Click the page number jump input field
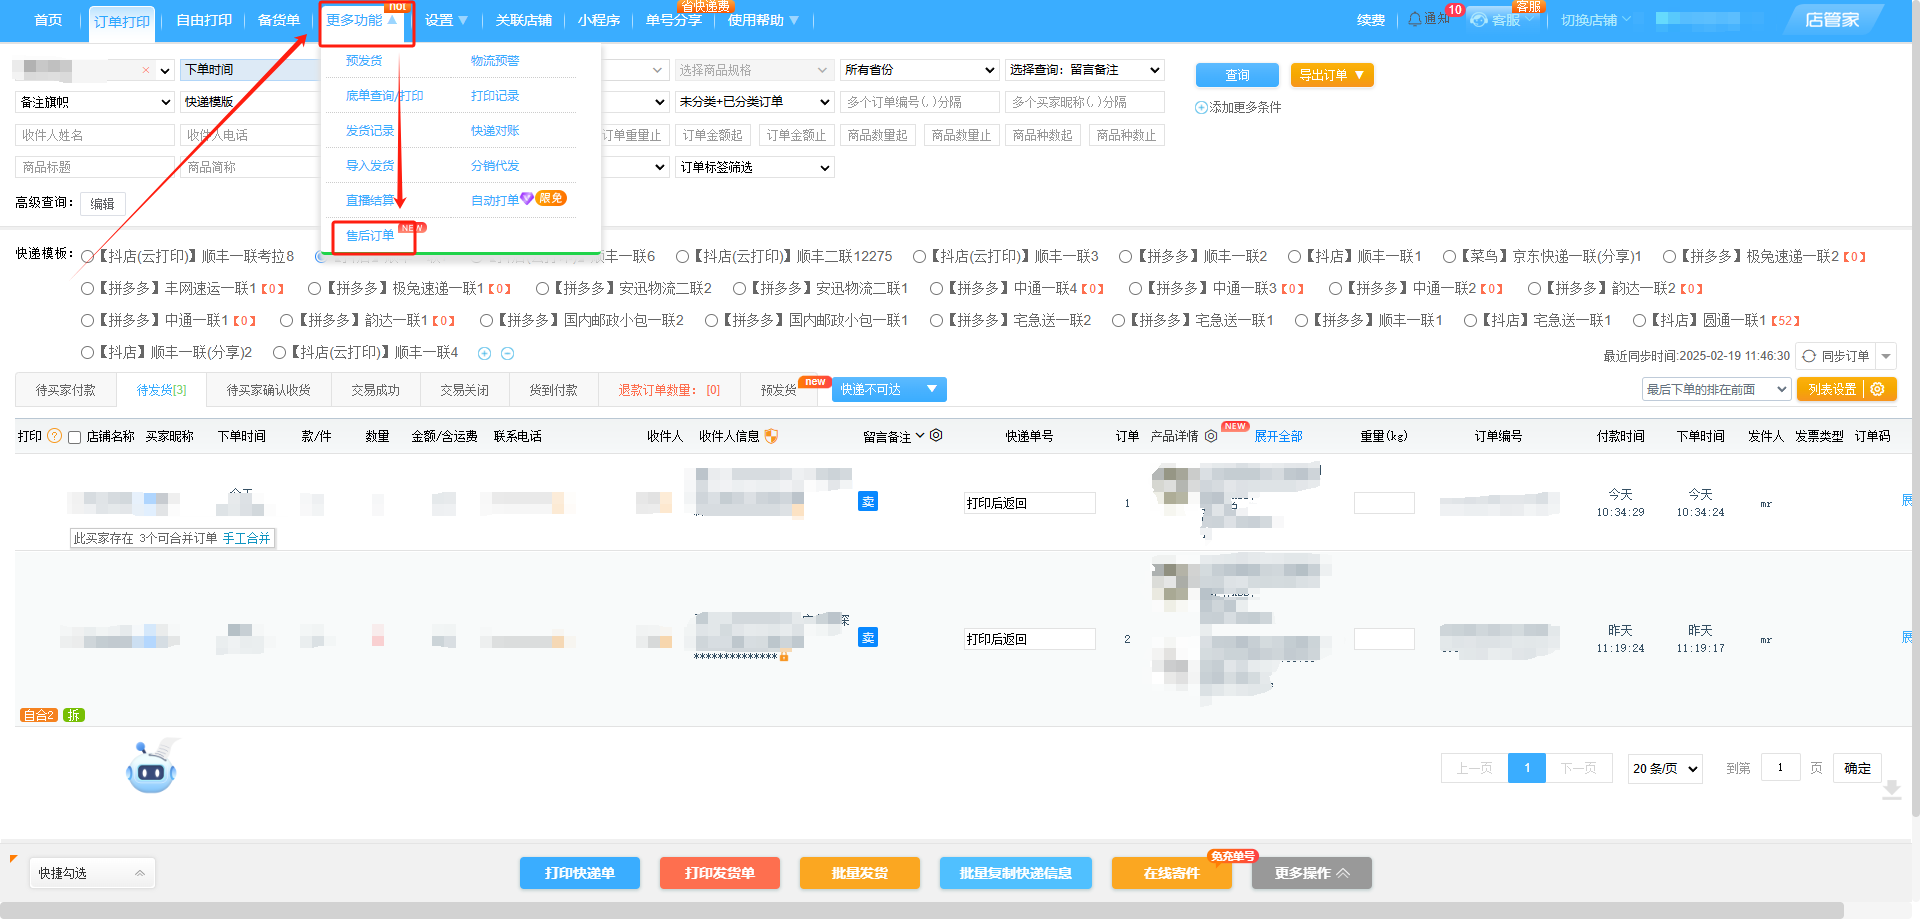Screen dimensions: 1920x919 [1780, 767]
